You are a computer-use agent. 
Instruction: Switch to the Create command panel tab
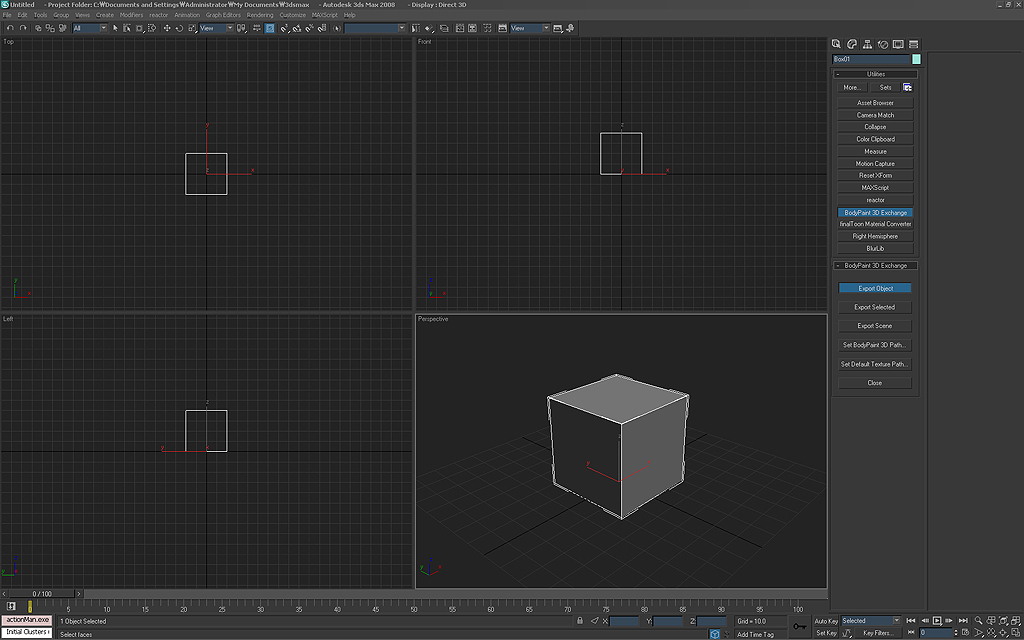tap(836, 44)
